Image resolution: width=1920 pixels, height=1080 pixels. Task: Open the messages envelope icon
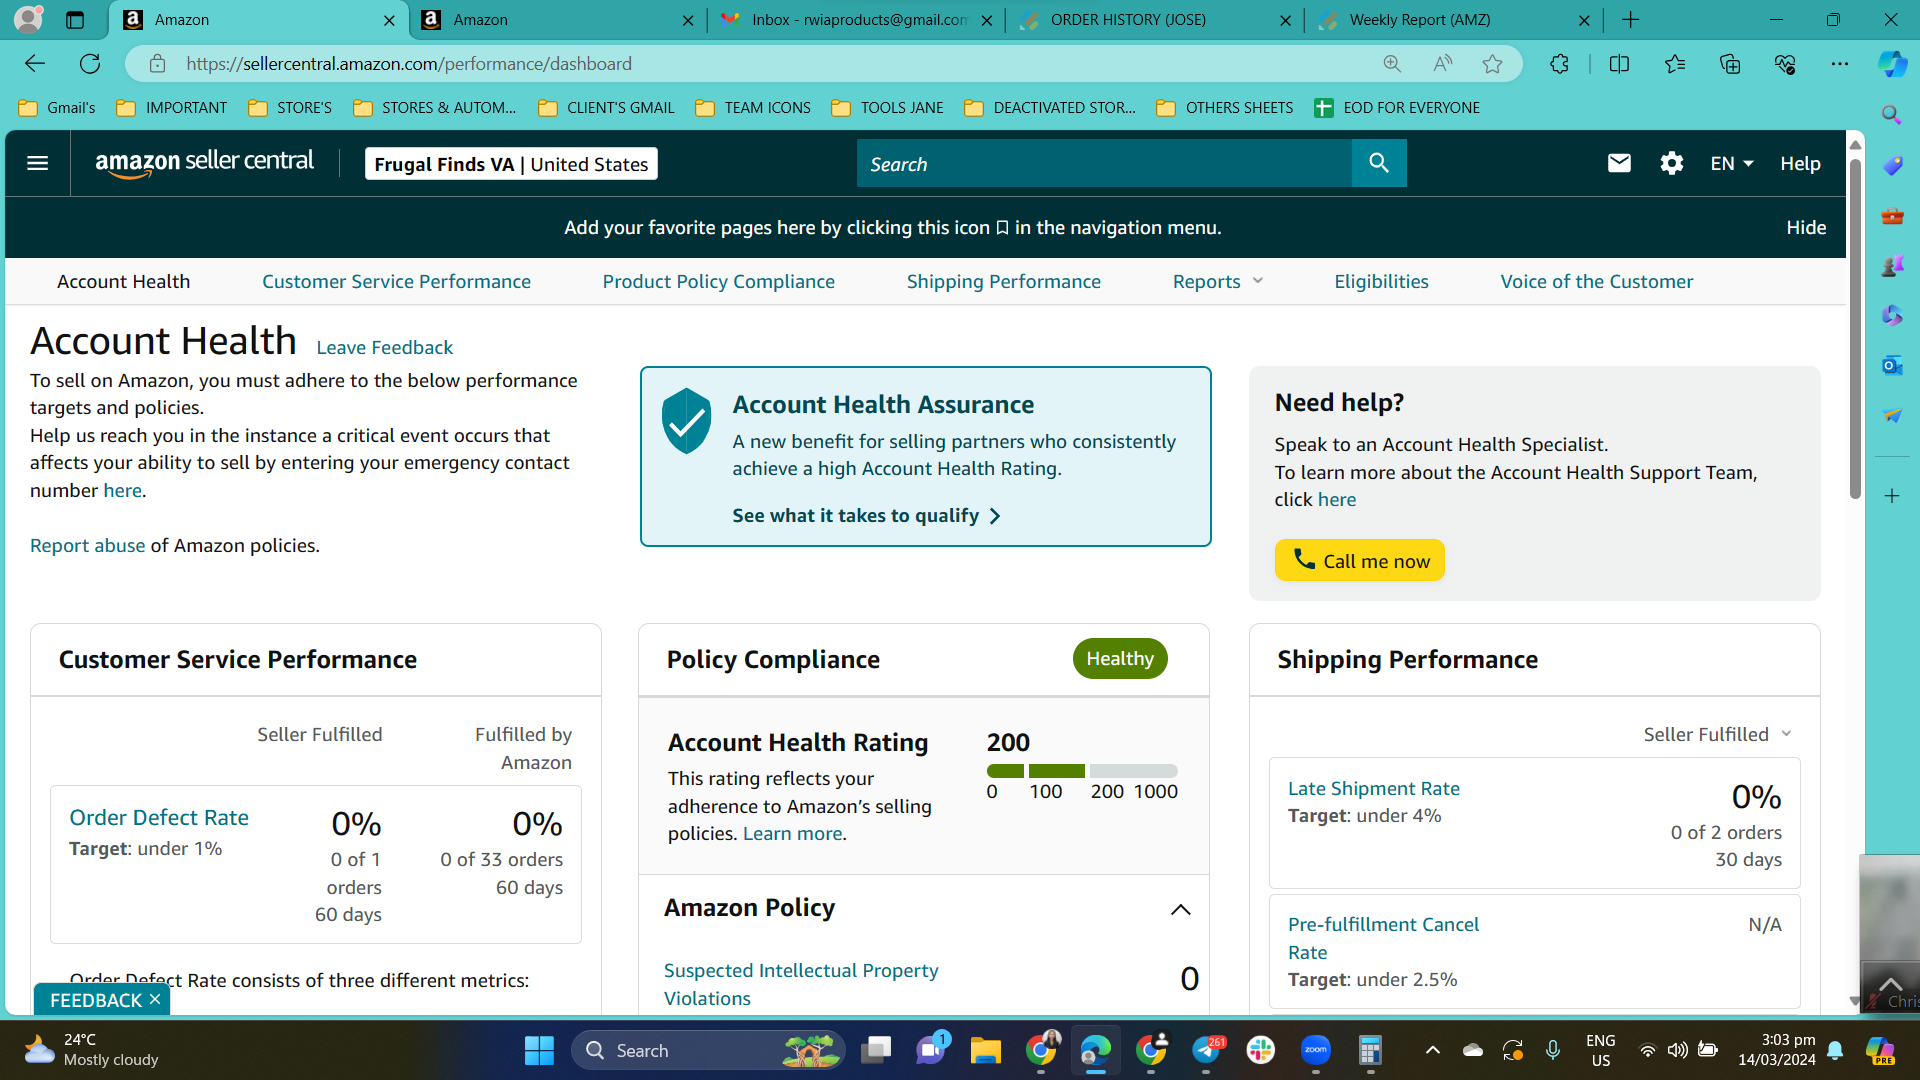(x=1619, y=163)
